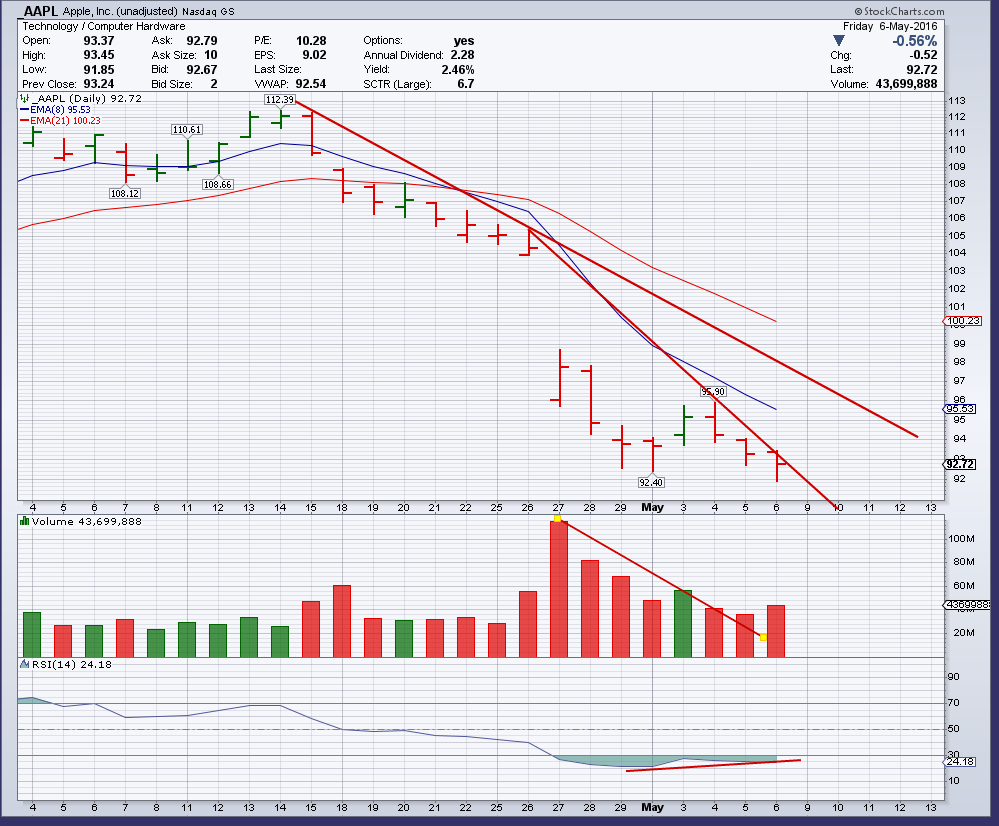Screen dimensions: 999x826
Task: Click the date Friday 6-May-2016
Action: pos(890,26)
